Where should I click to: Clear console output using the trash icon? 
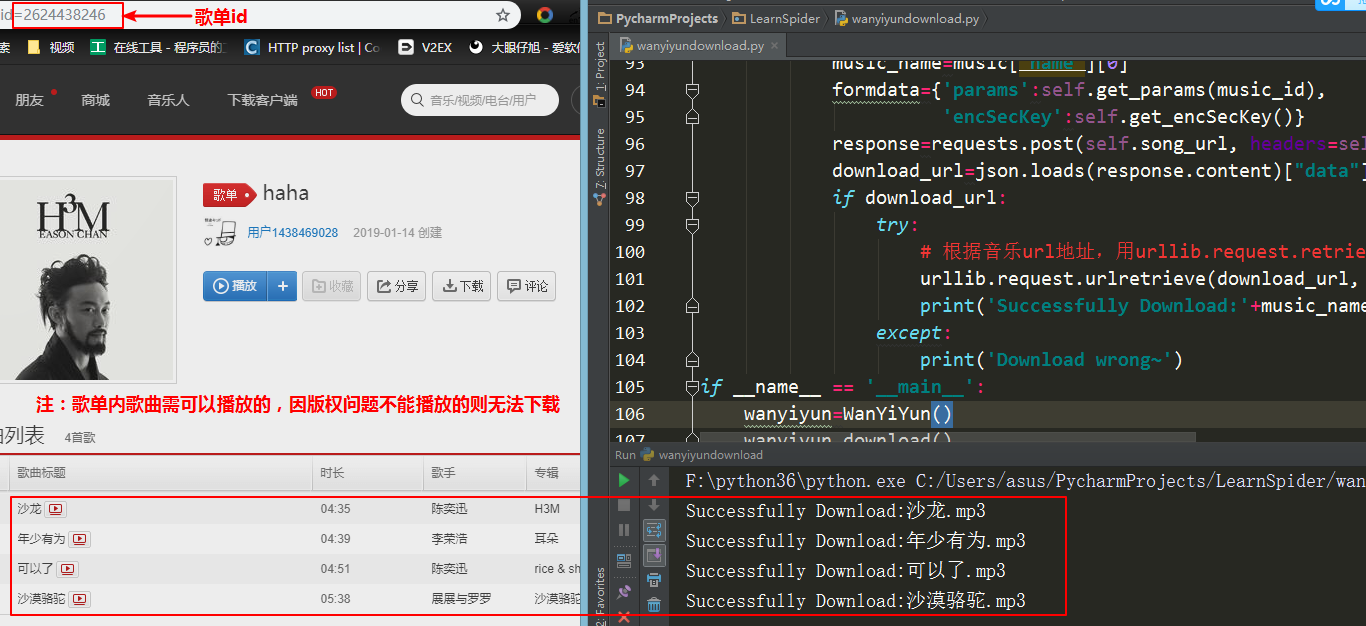point(654,604)
